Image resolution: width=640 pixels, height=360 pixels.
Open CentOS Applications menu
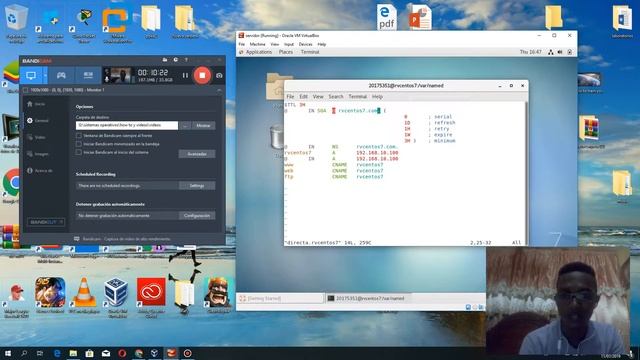tap(259, 52)
